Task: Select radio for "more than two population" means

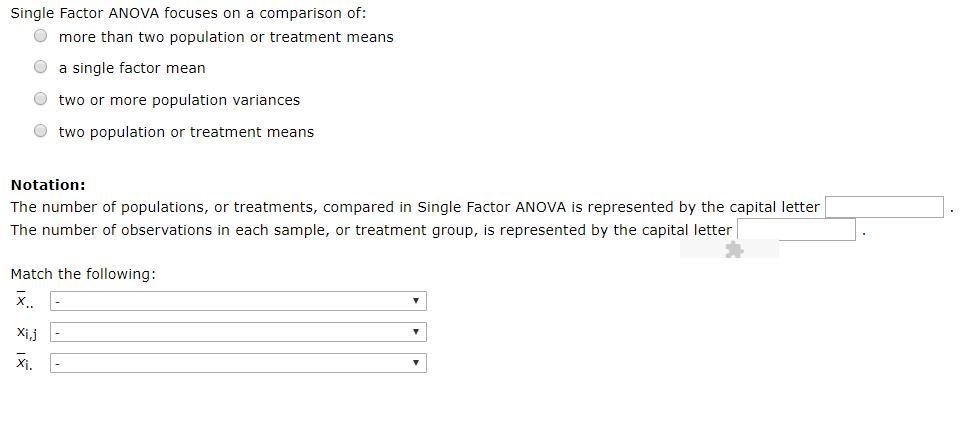Action: pos(40,36)
